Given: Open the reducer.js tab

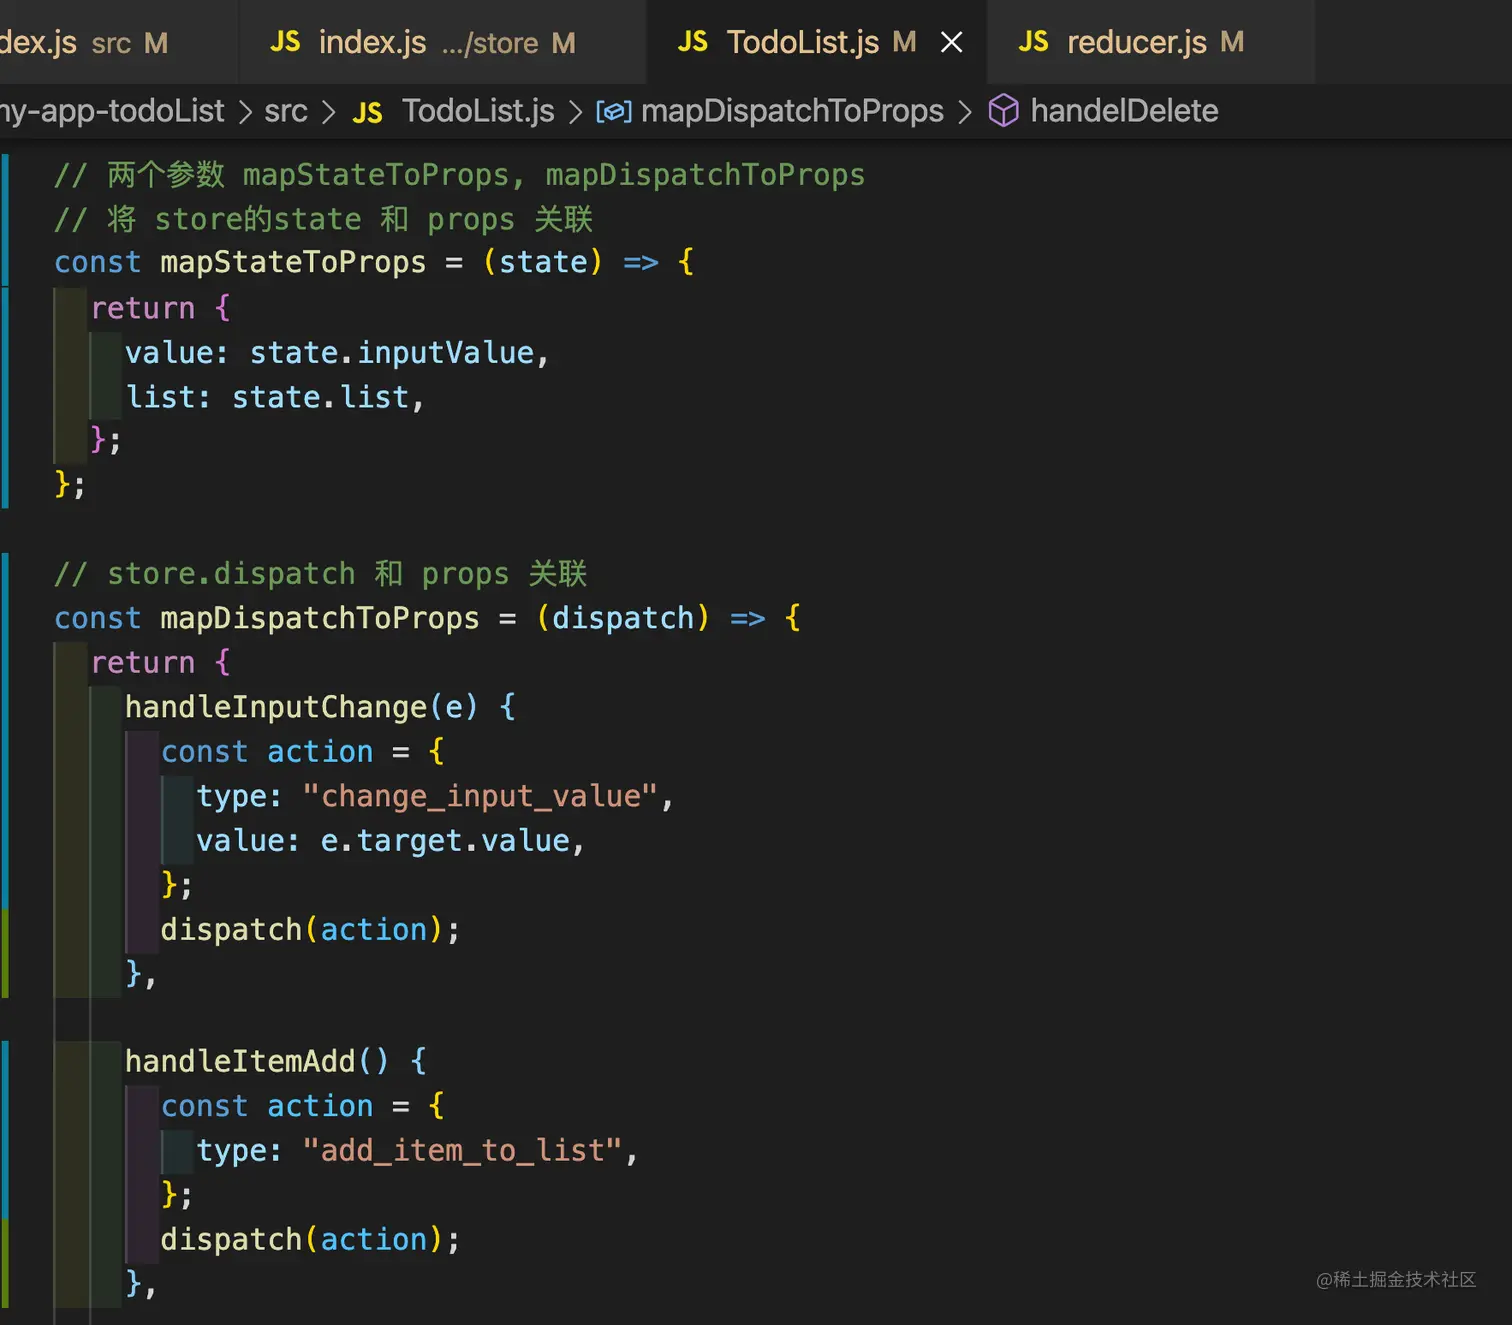Looking at the screenshot, I should pos(1150,42).
